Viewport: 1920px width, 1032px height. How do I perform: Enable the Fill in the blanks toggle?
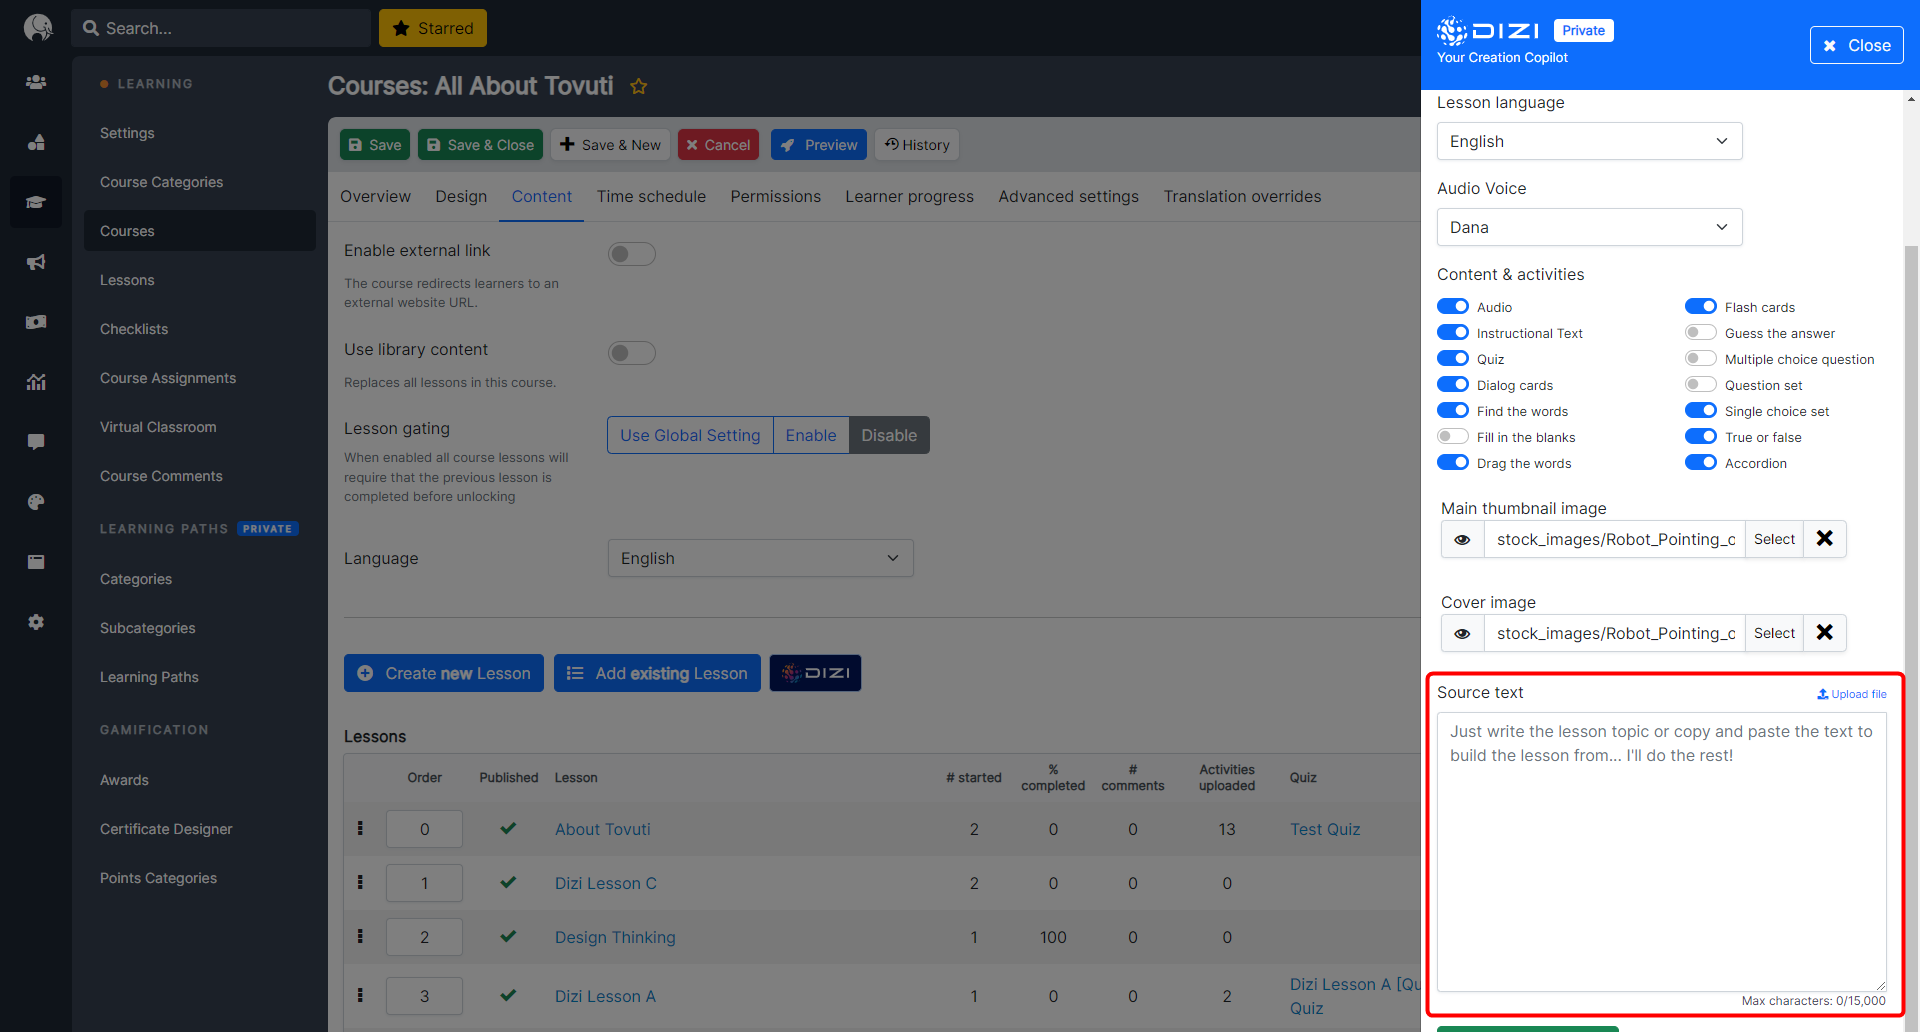click(1453, 436)
